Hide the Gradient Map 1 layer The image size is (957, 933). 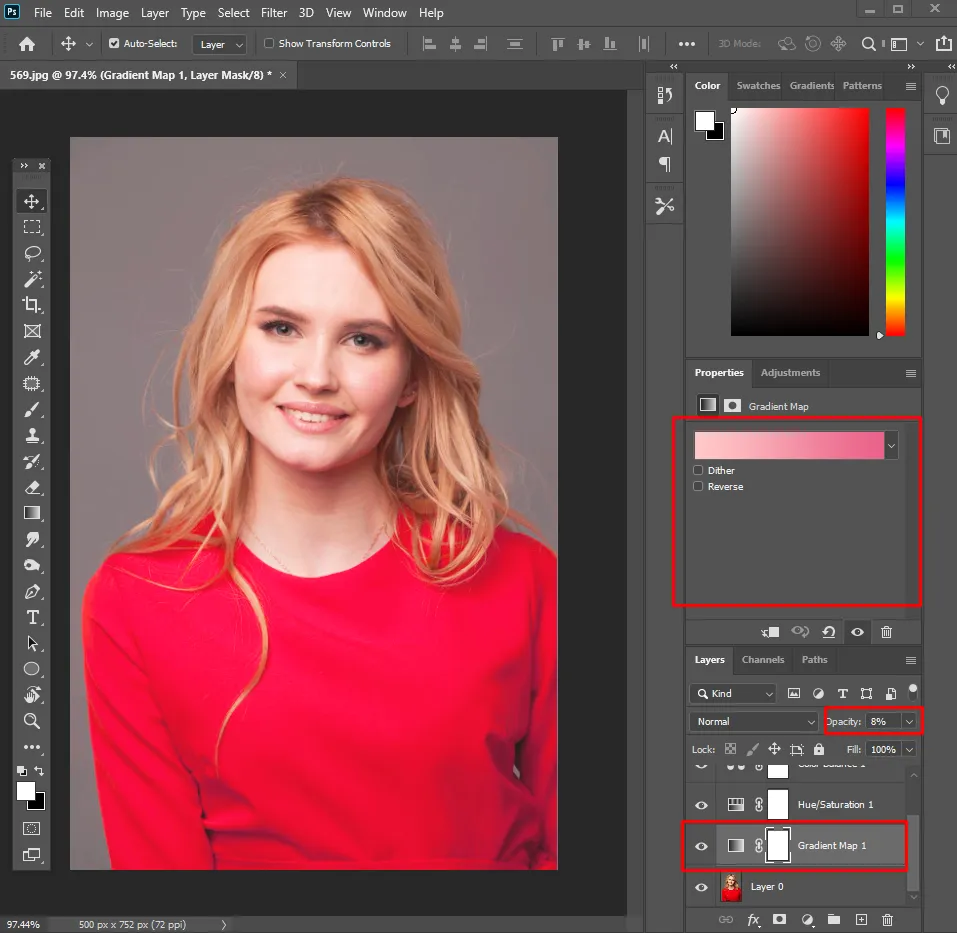(x=701, y=846)
